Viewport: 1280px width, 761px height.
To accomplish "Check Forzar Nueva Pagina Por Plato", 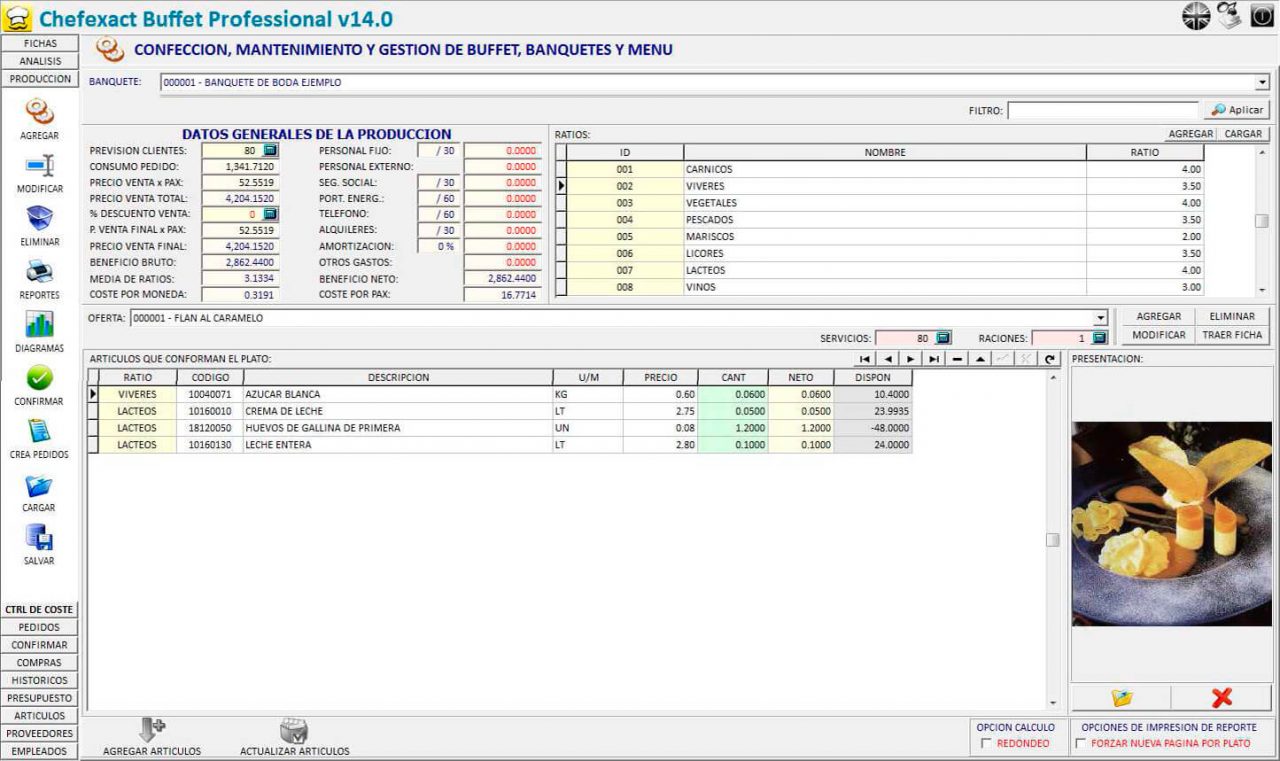I will [1080, 743].
